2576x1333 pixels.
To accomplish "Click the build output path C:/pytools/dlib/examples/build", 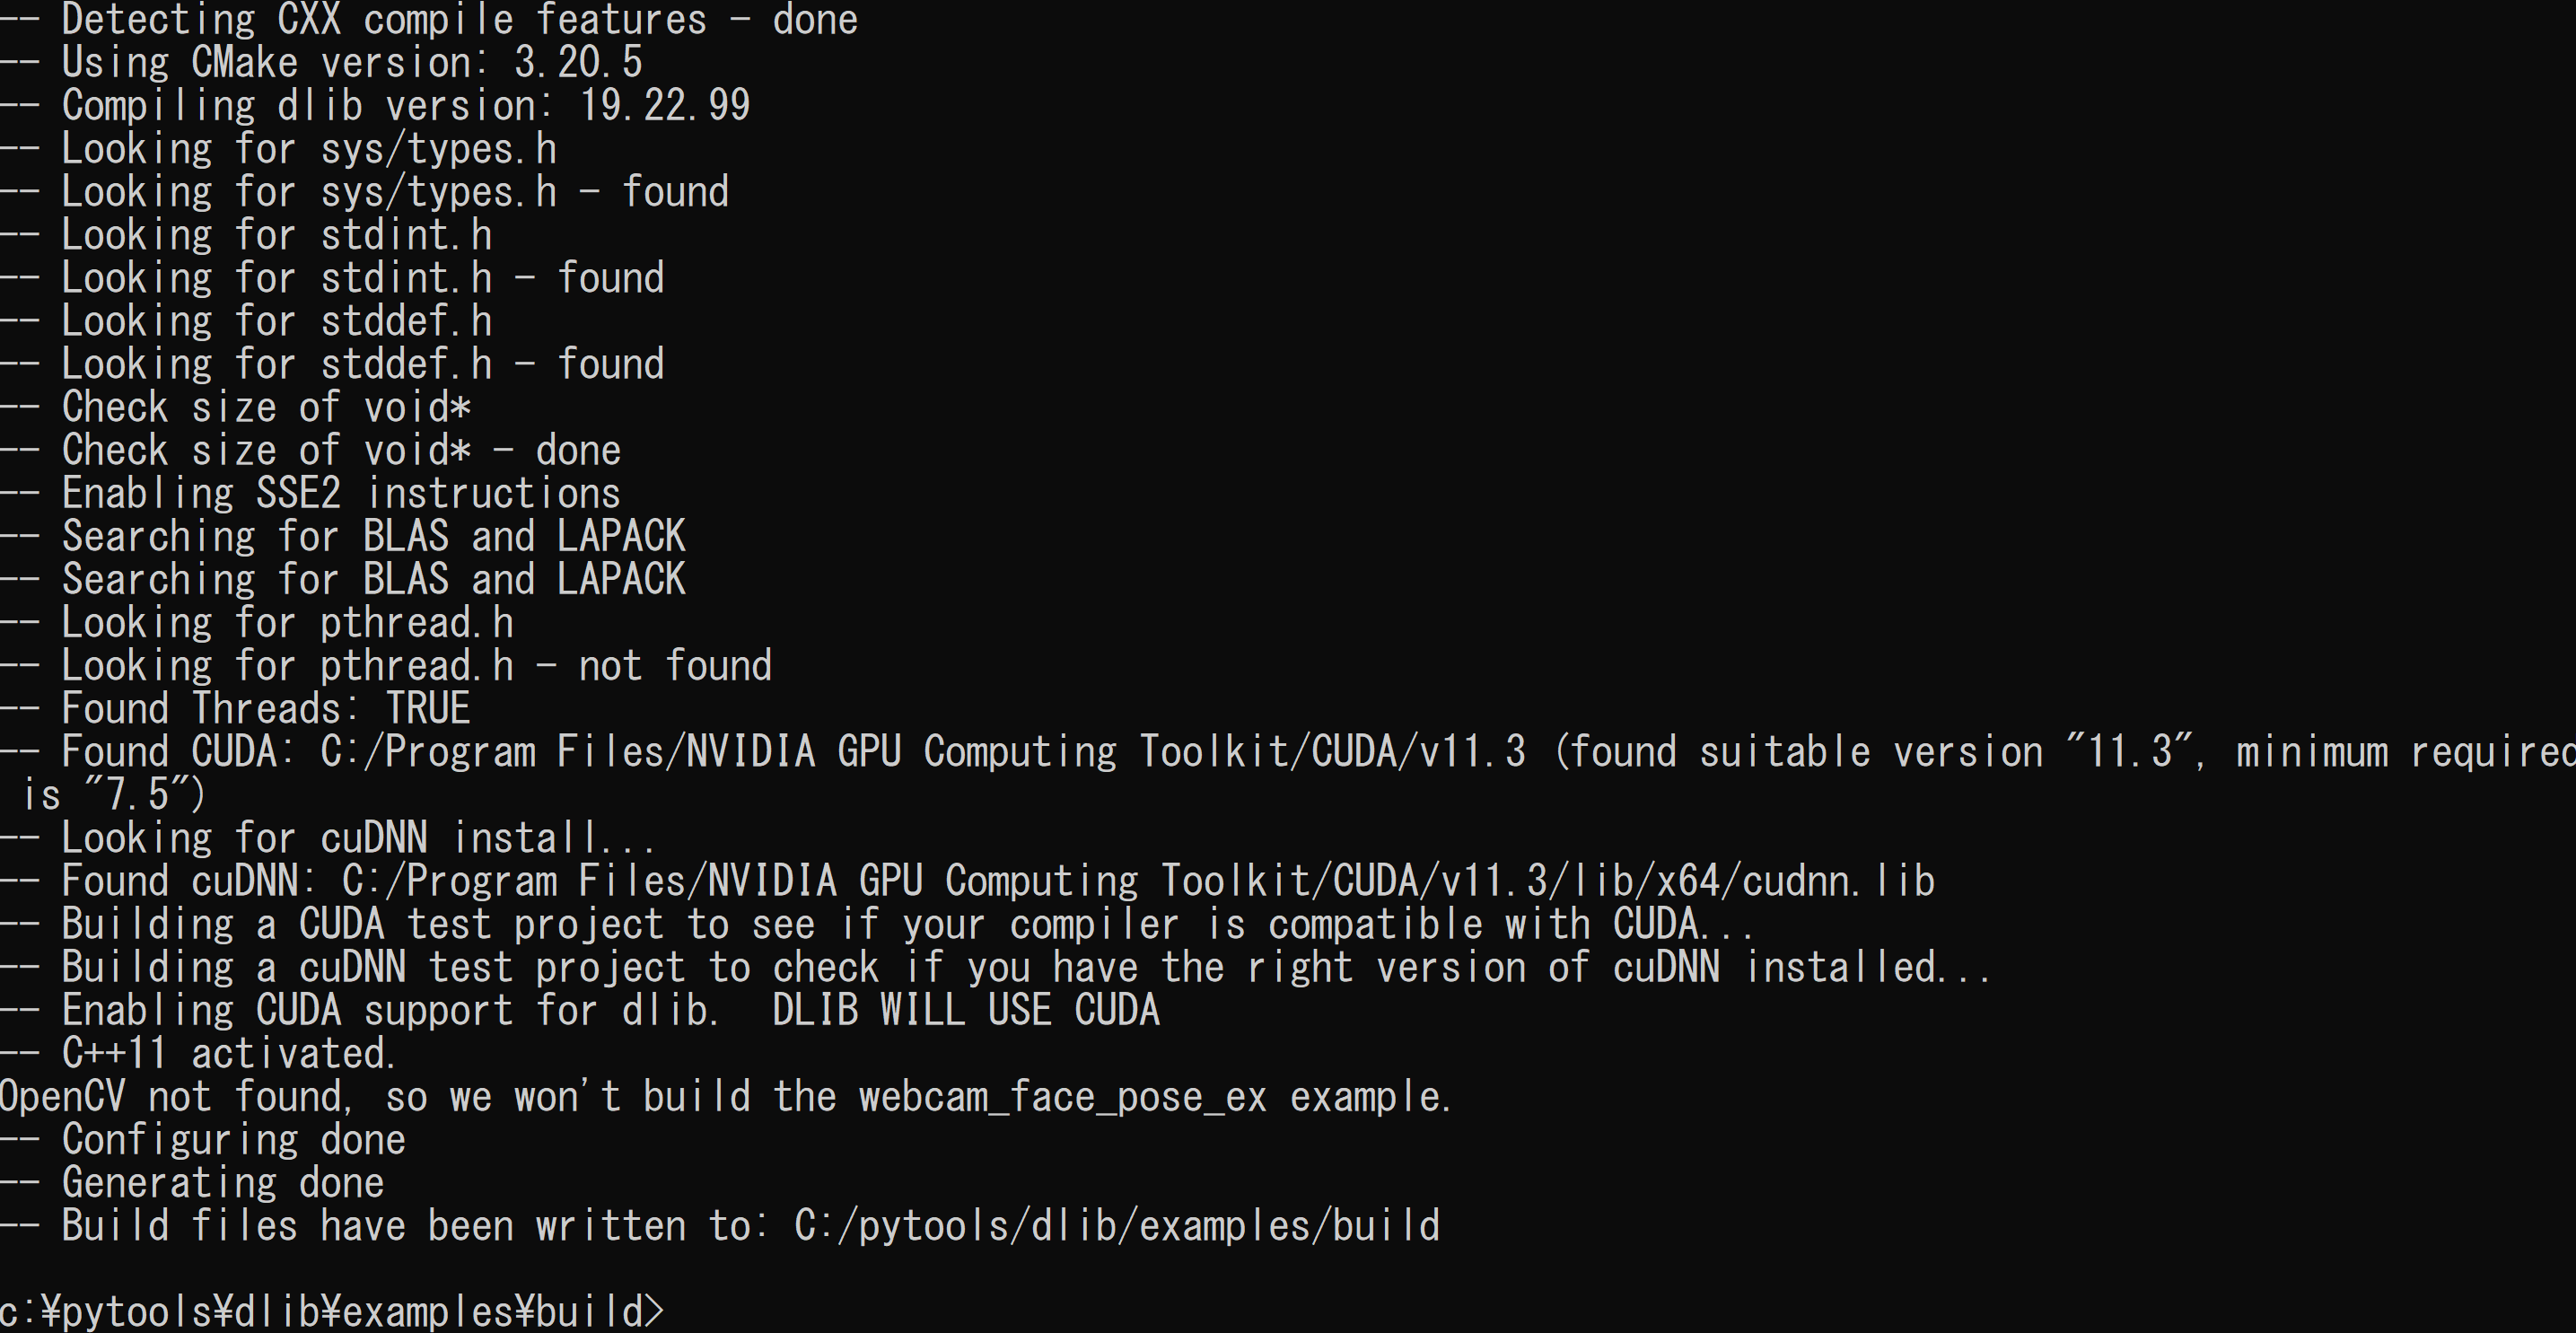I will click(1117, 1226).
